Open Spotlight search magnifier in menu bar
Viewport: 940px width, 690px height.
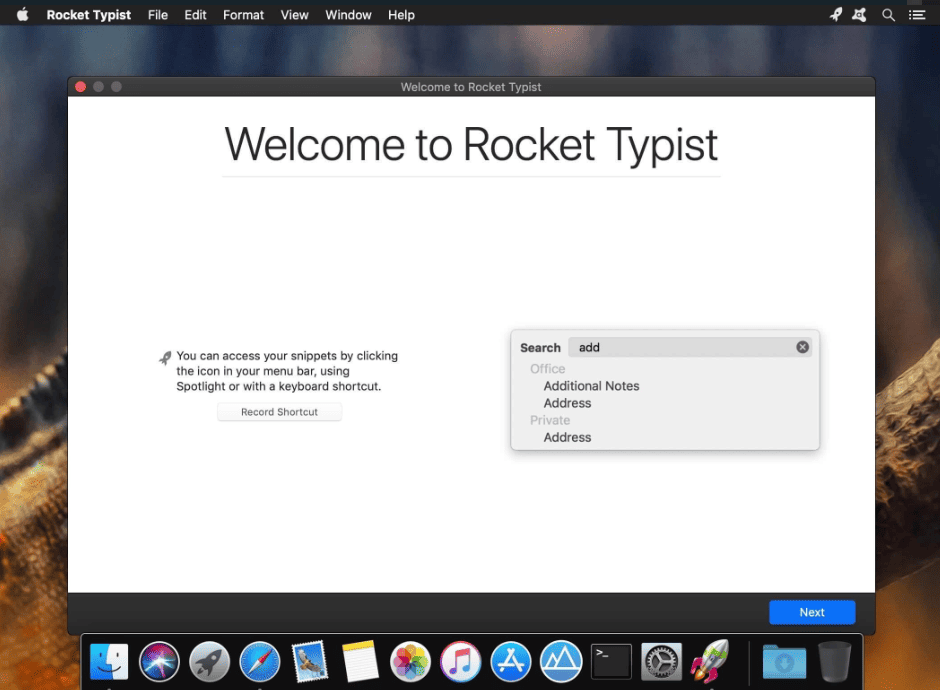coord(888,15)
